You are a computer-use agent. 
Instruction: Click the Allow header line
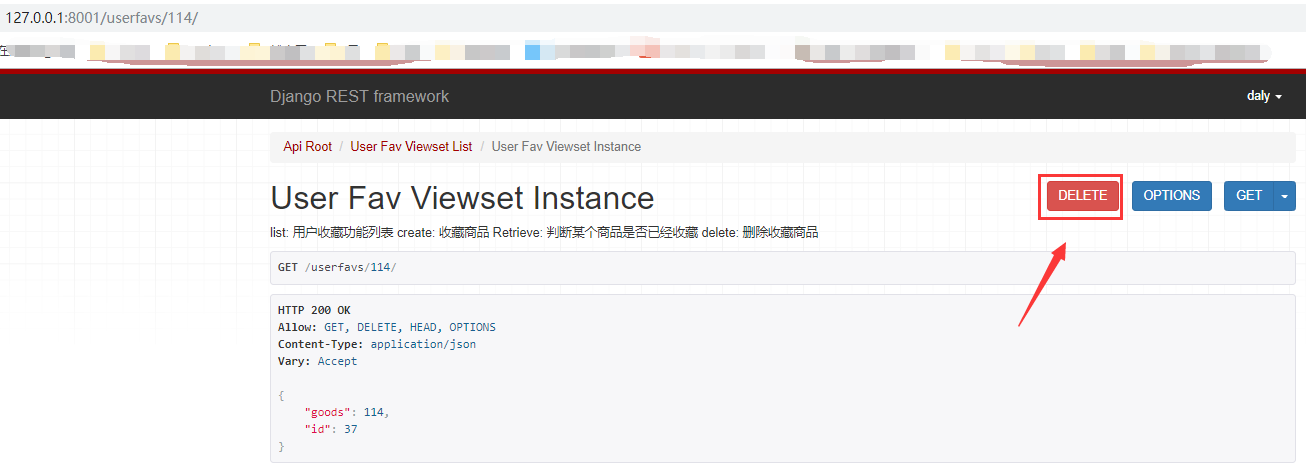pyautogui.click(x=386, y=327)
